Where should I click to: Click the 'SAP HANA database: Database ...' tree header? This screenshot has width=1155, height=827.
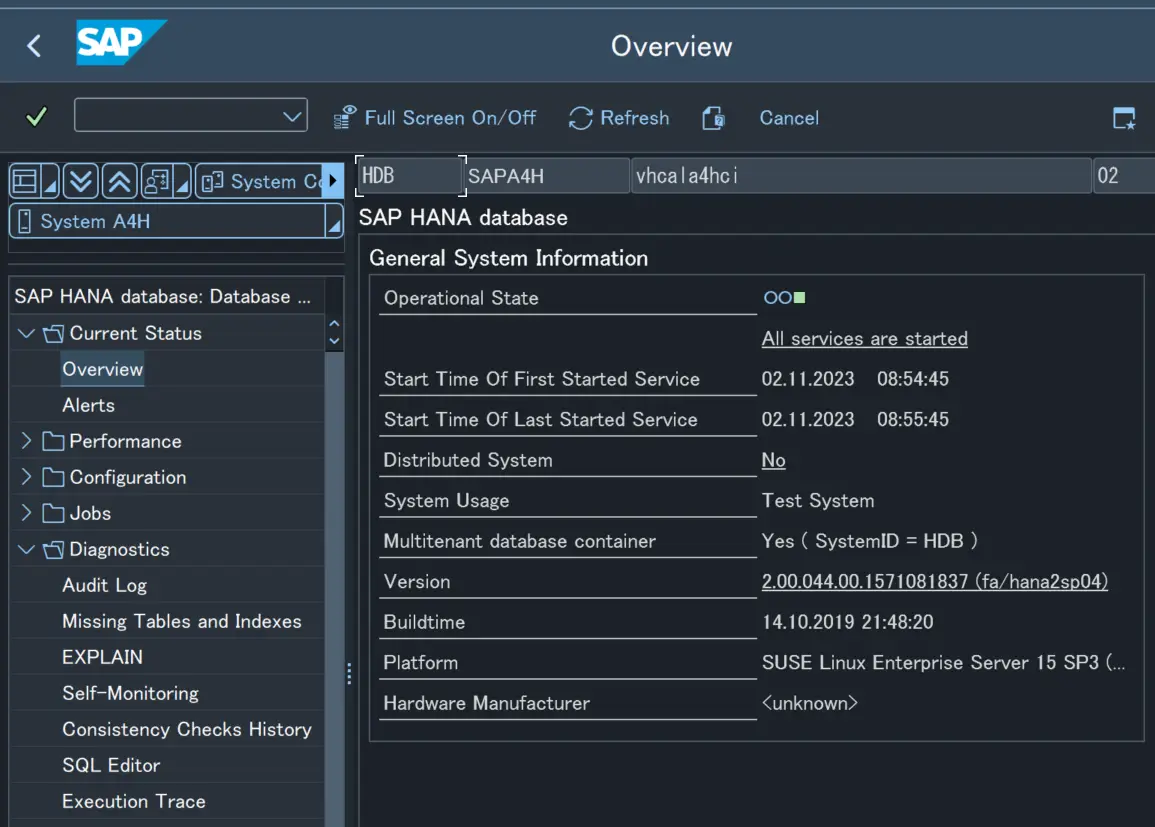point(163,297)
